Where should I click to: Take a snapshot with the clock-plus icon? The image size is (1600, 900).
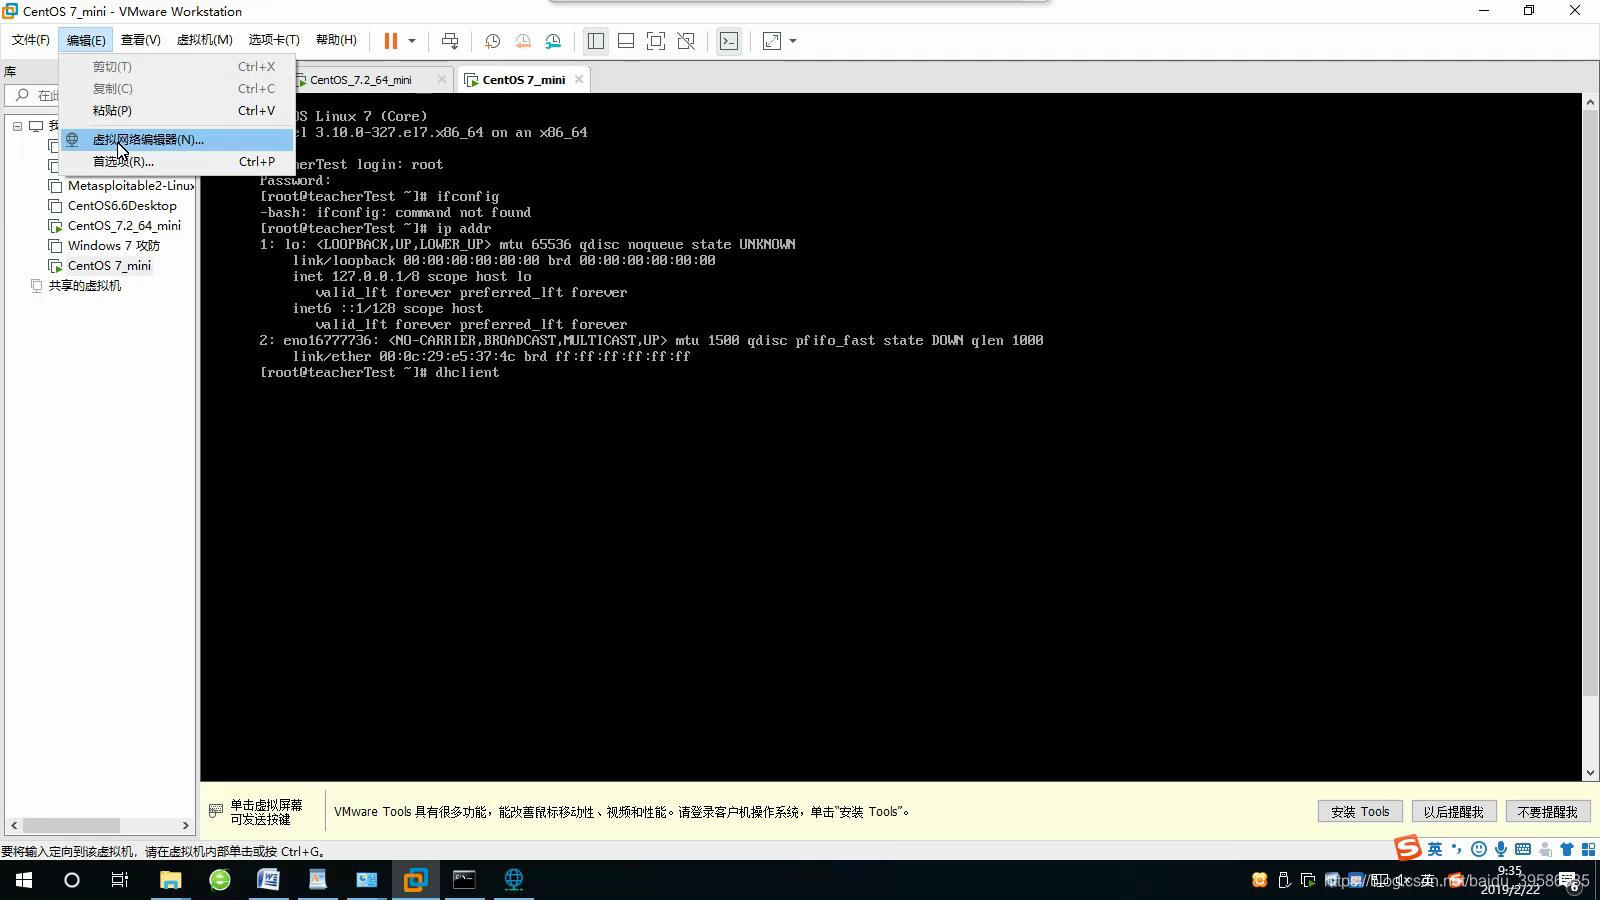[493, 41]
